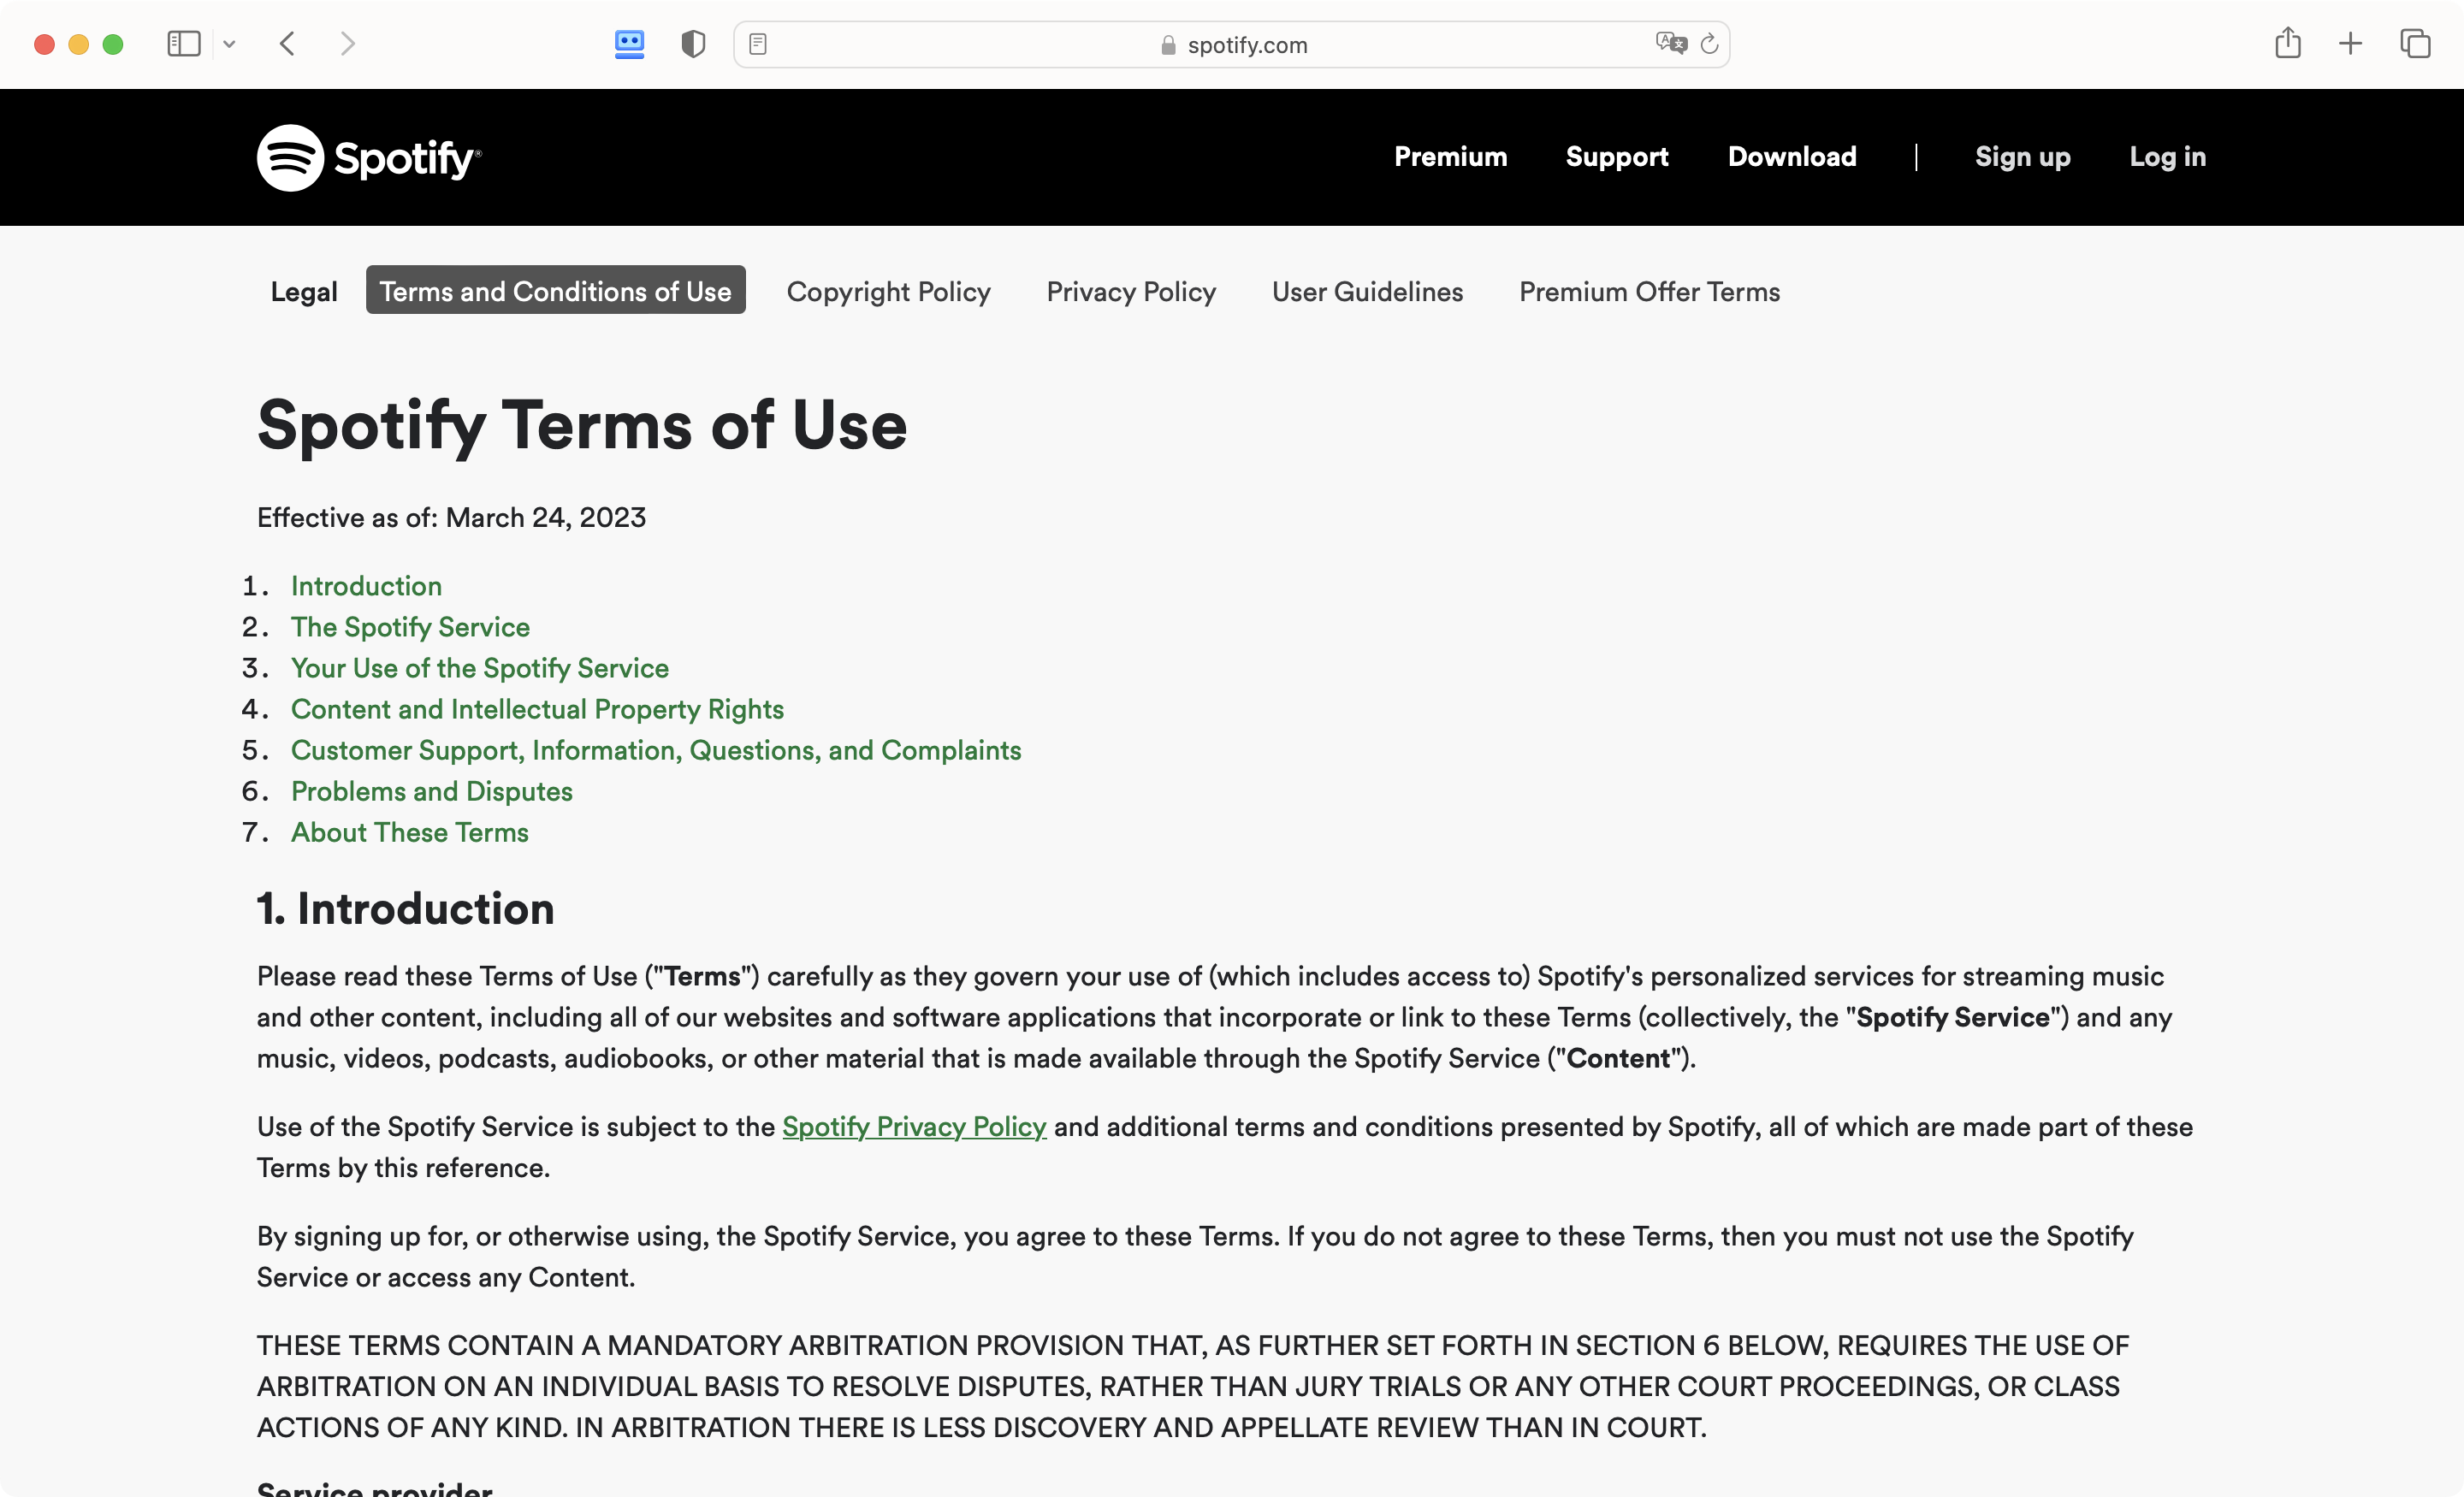The image size is (2464, 1497).
Task: Click Log in in the header
Action: coord(2167,157)
